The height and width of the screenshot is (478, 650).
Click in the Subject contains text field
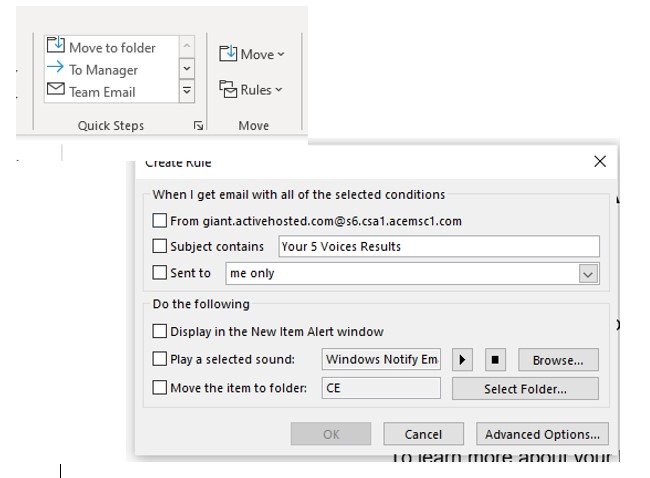click(438, 247)
